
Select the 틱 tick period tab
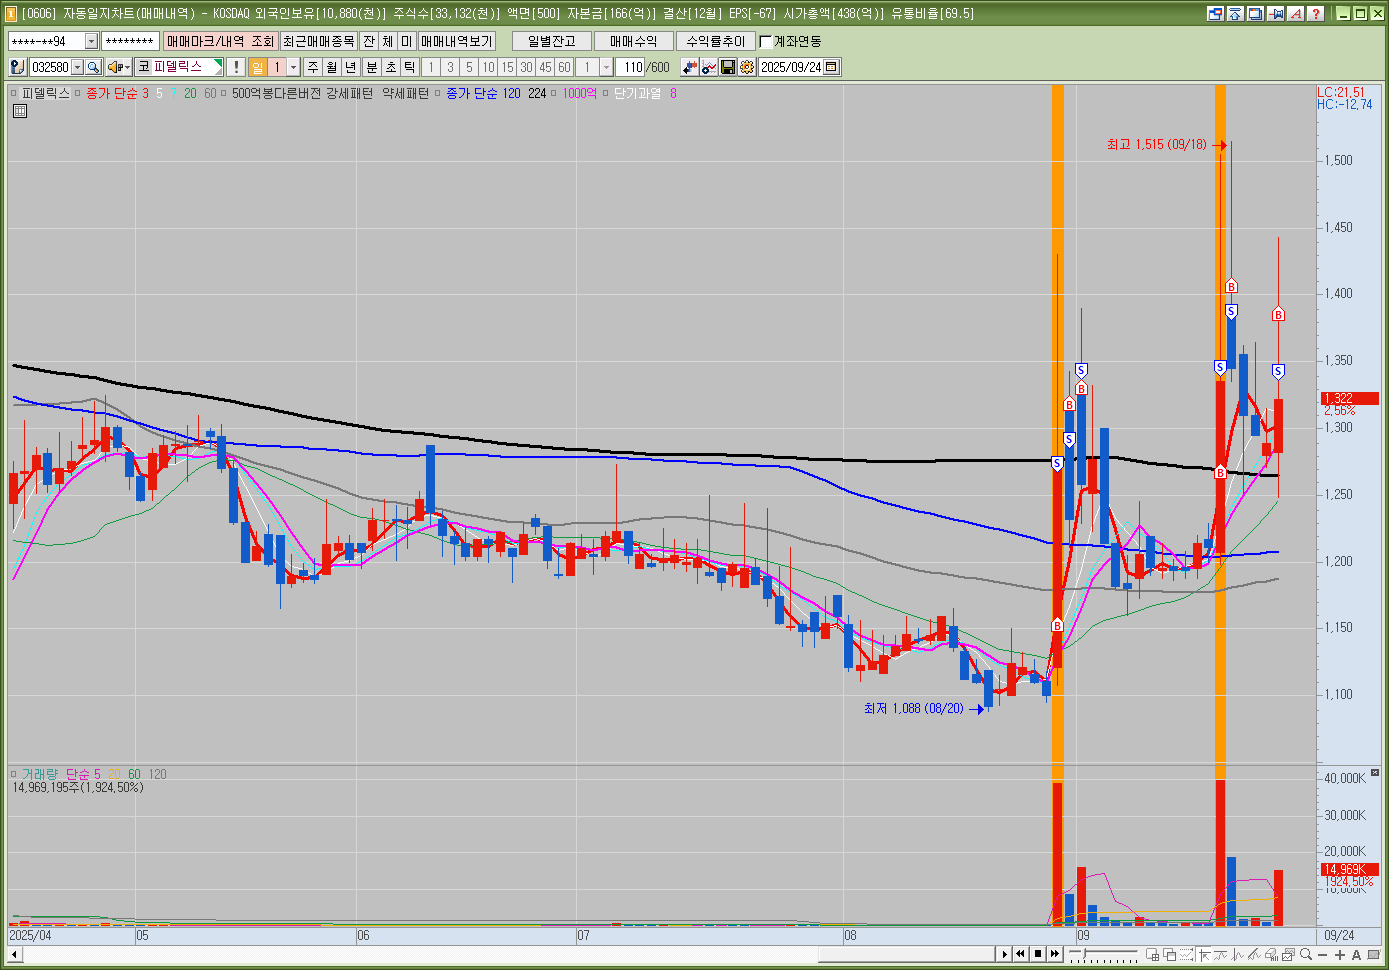410,67
